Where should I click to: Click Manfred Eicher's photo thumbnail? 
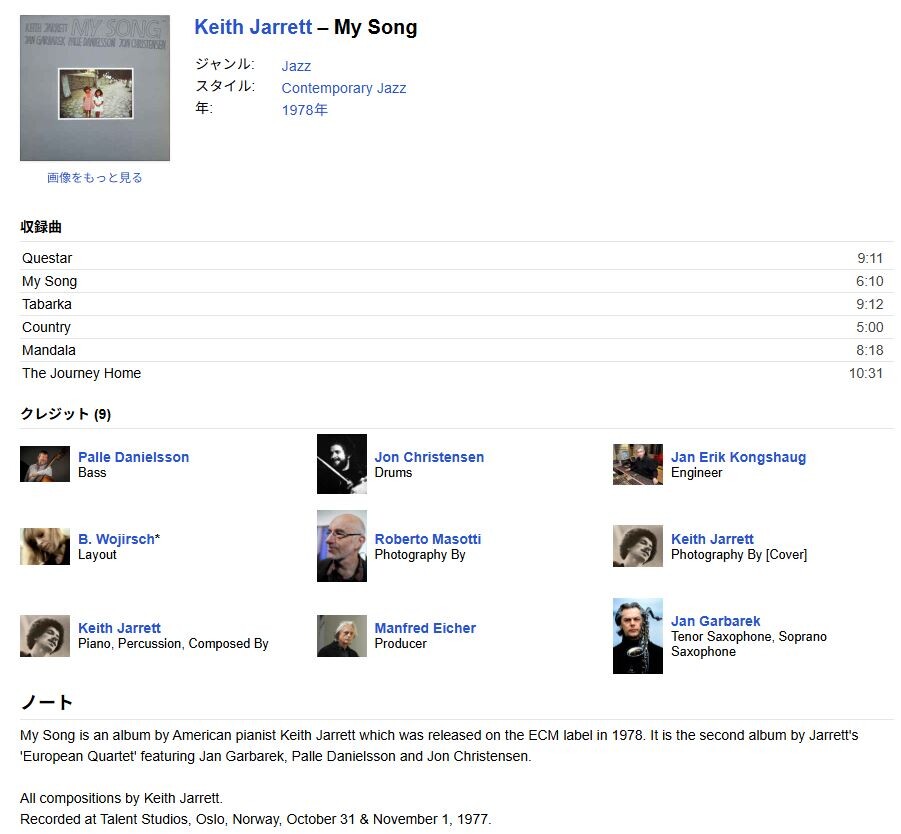(342, 636)
